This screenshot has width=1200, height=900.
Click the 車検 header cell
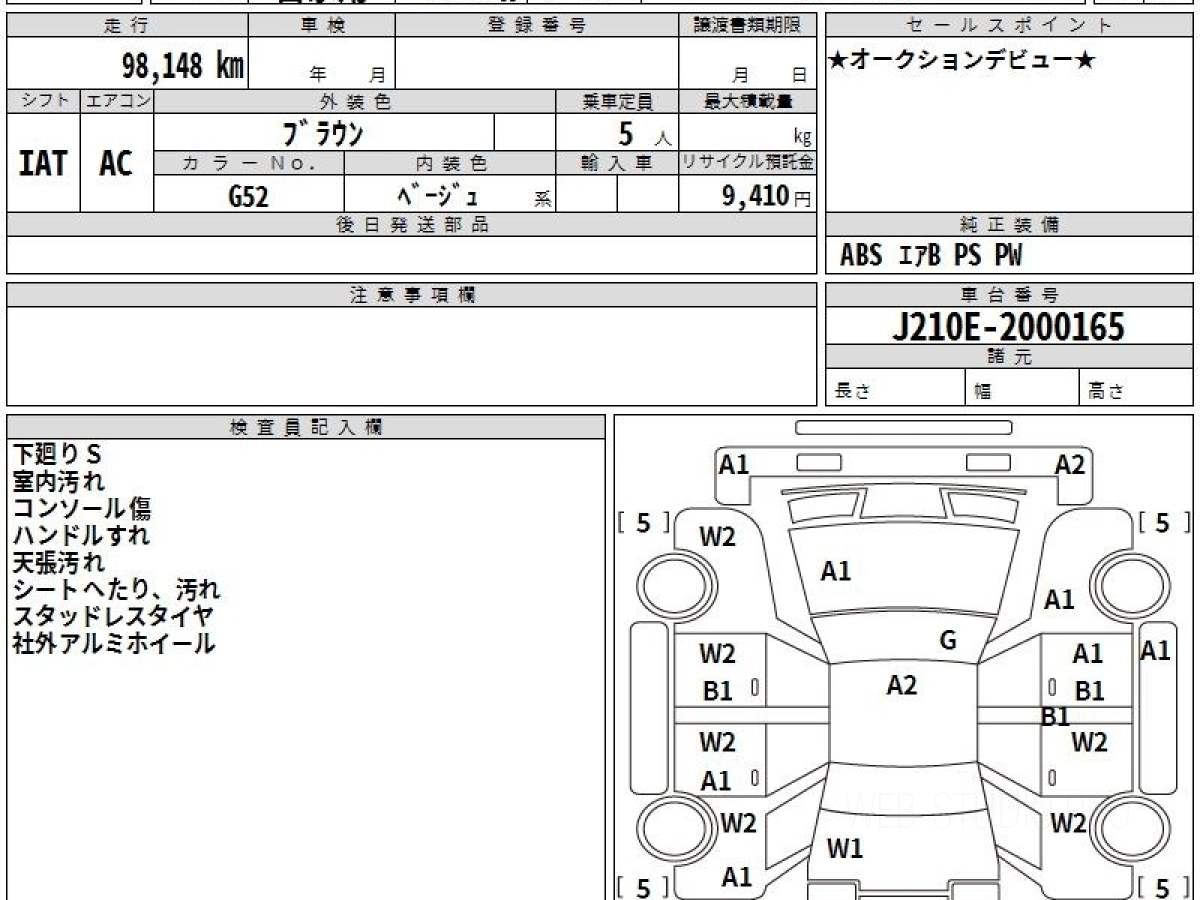tap(321, 26)
